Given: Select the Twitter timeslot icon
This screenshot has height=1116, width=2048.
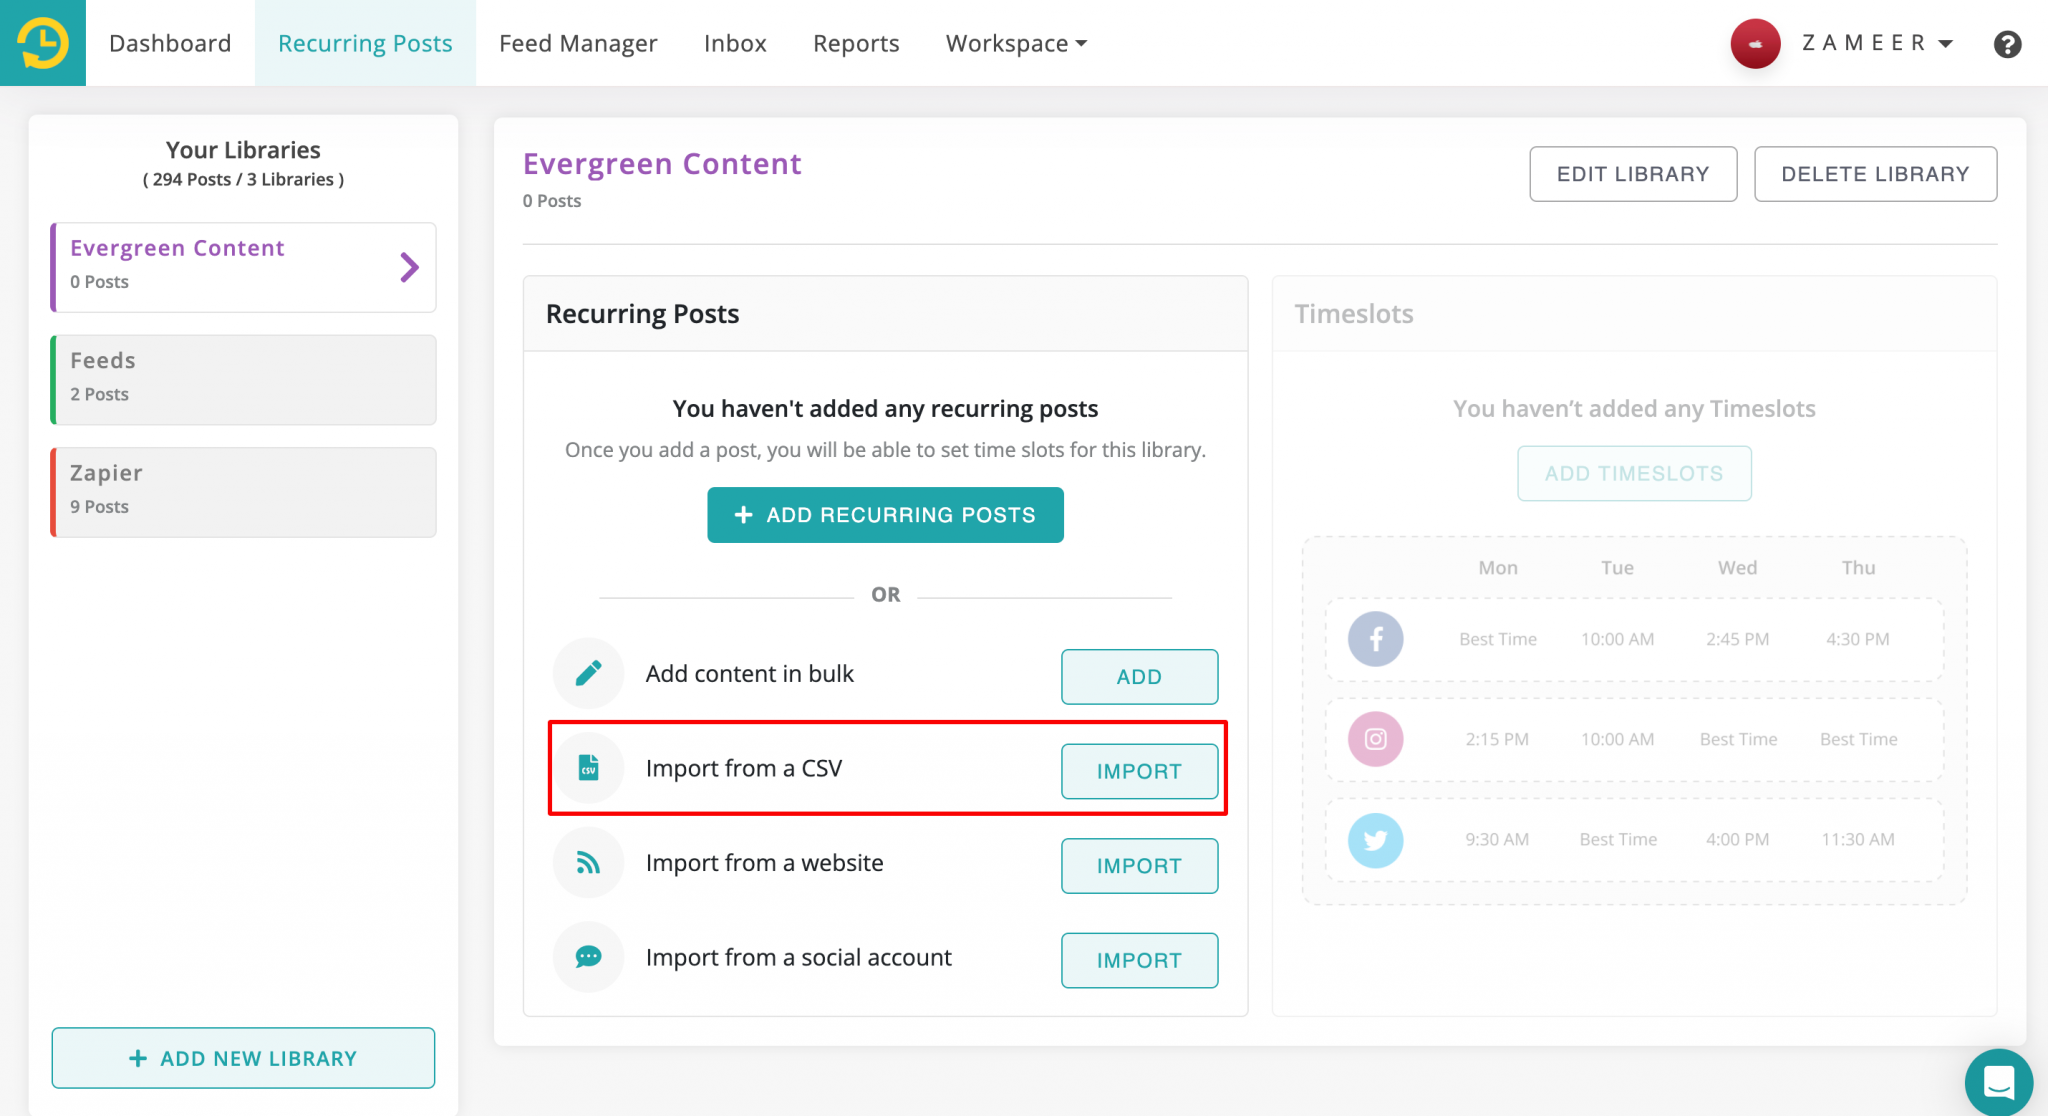Looking at the screenshot, I should pyautogui.click(x=1375, y=840).
